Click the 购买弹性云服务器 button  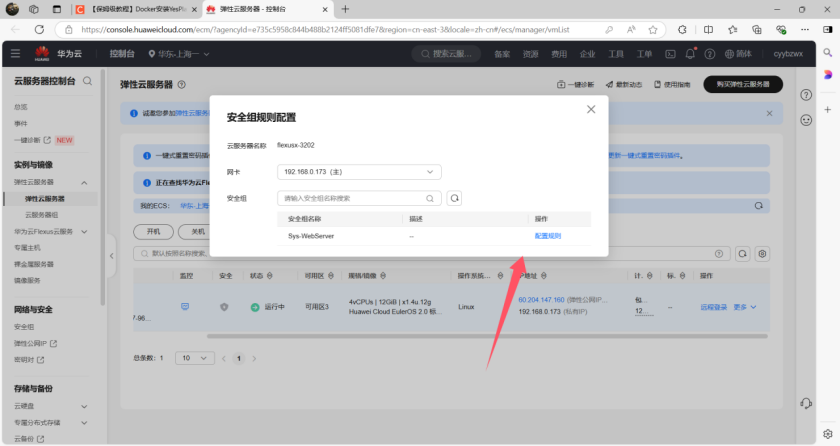point(742,84)
